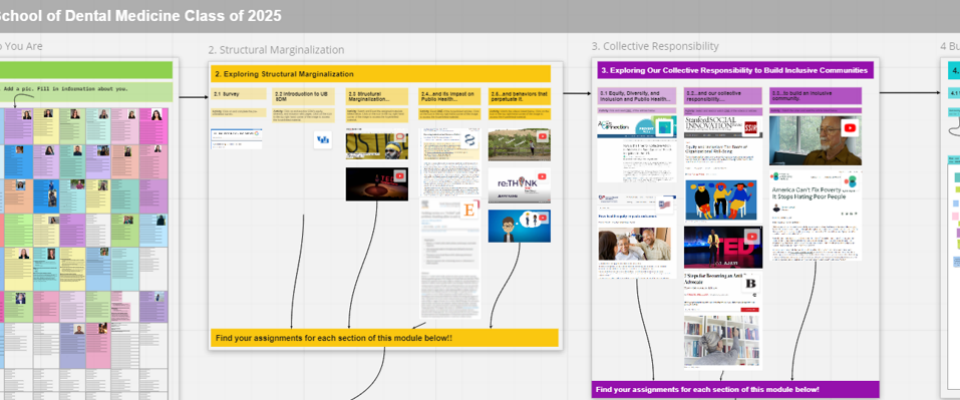Click the purple 'Exploring Our Collective Responsibility' title
960x400 pixels.
734,71
